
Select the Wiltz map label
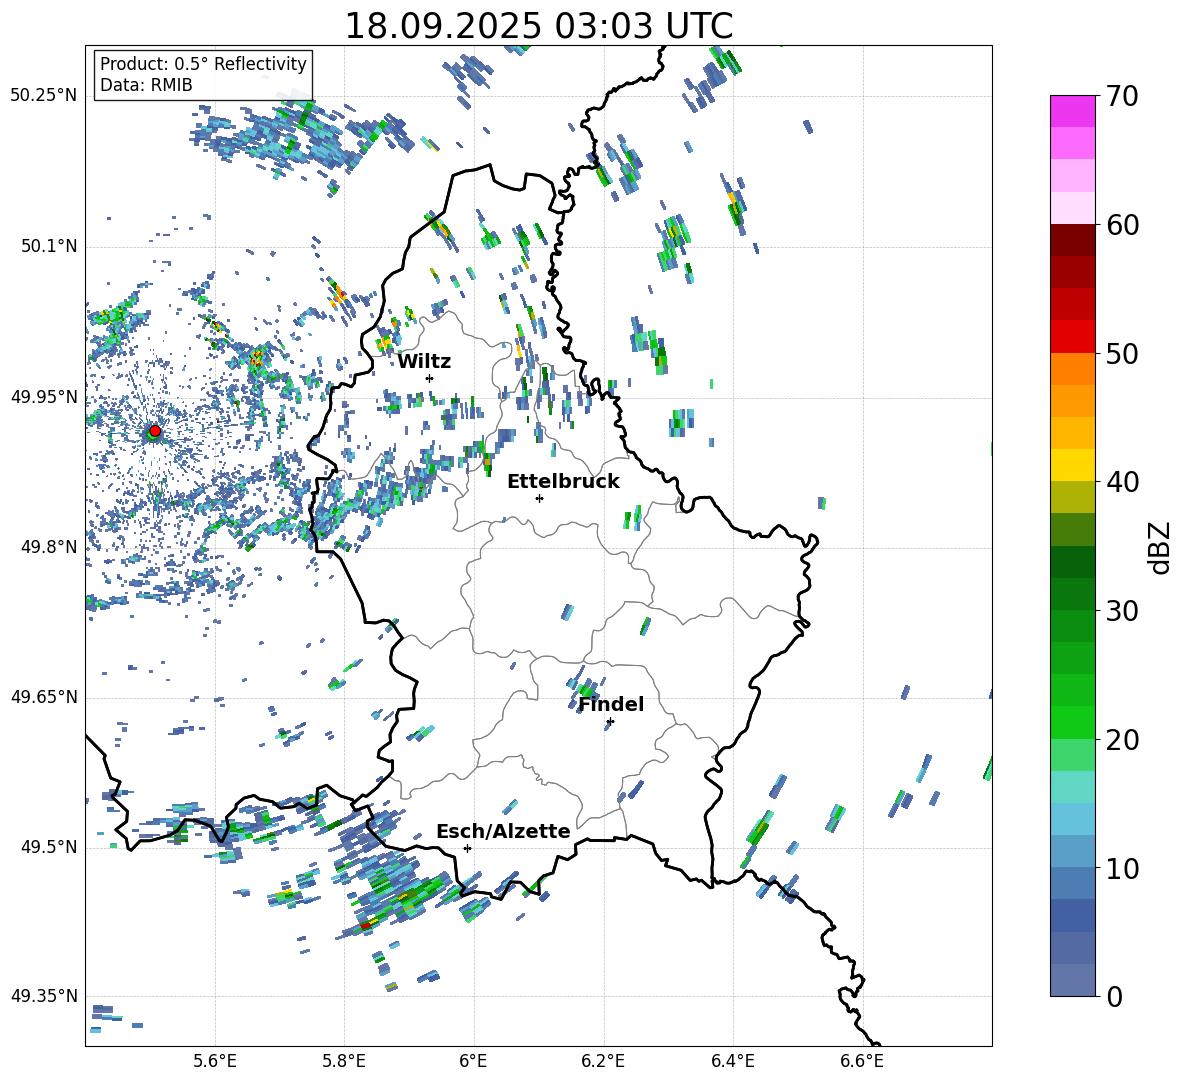click(x=424, y=362)
